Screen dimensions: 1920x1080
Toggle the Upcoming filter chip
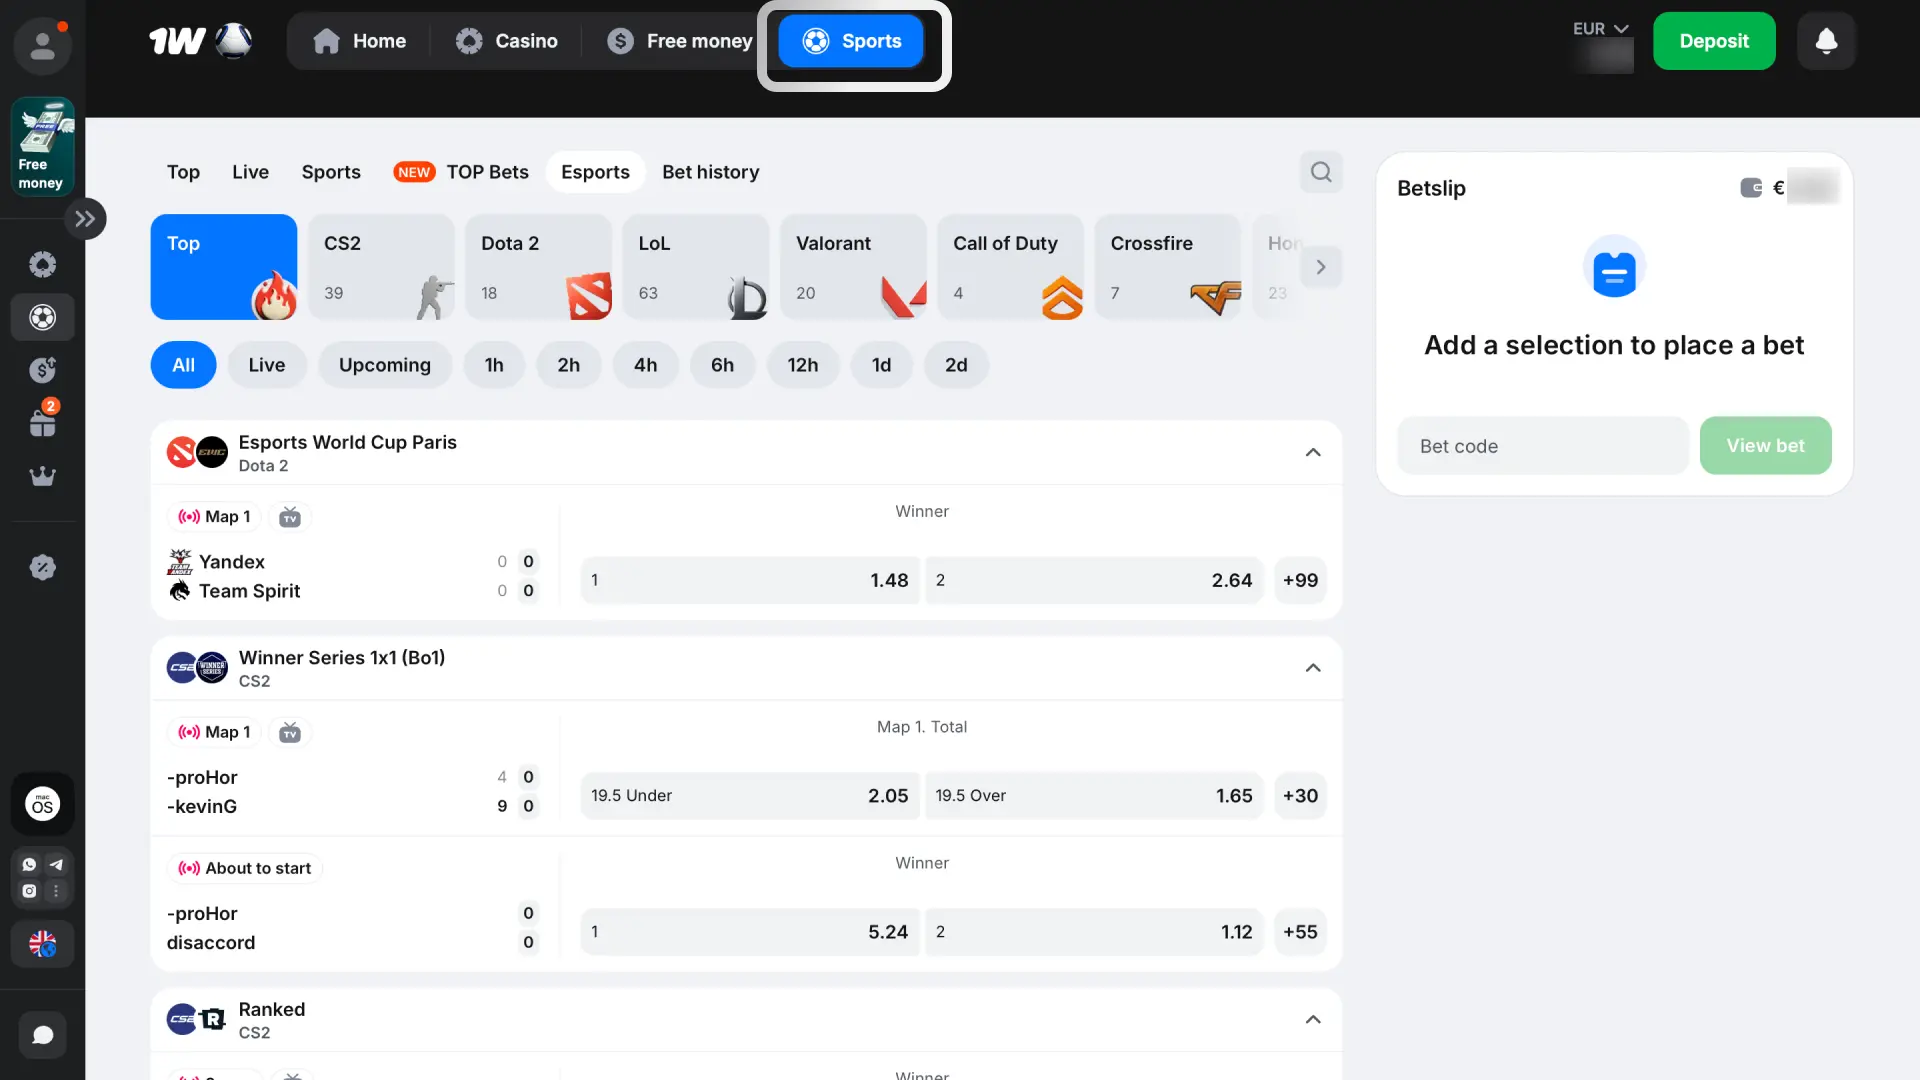pyautogui.click(x=385, y=365)
